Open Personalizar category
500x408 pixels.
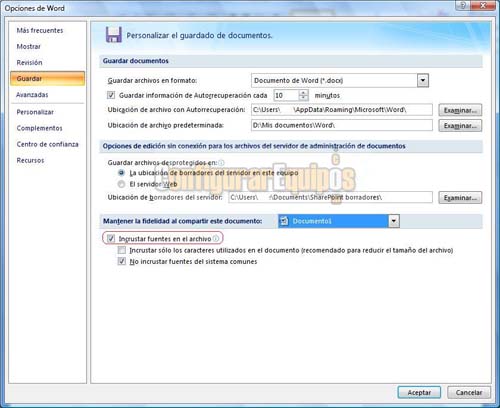tap(35, 112)
